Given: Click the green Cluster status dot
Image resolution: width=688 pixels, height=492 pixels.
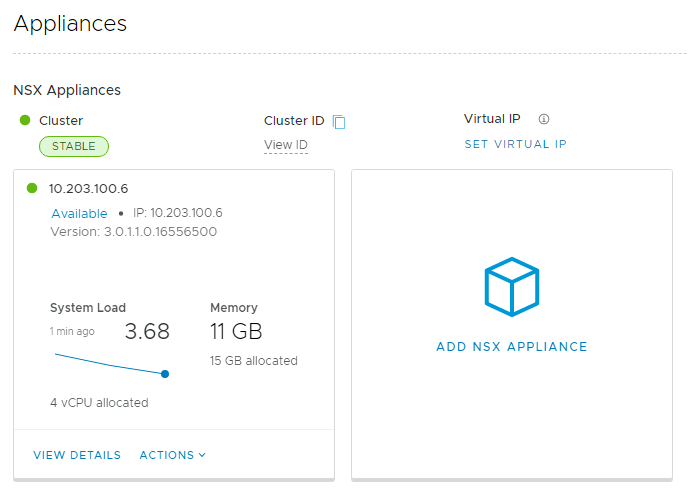Looking at the screenshot, I should (25, 120).
